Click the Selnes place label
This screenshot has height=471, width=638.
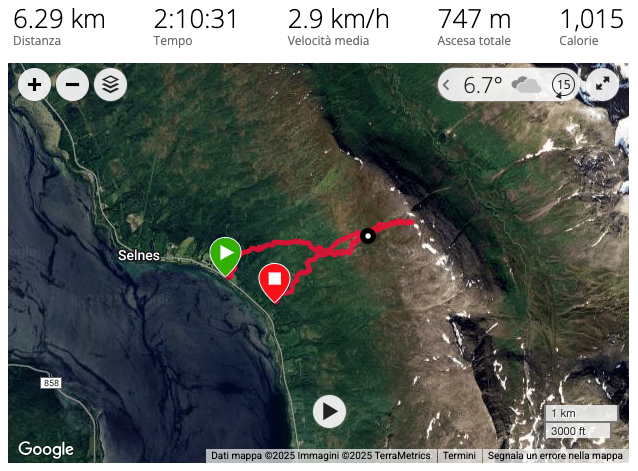tap(139, 255)
